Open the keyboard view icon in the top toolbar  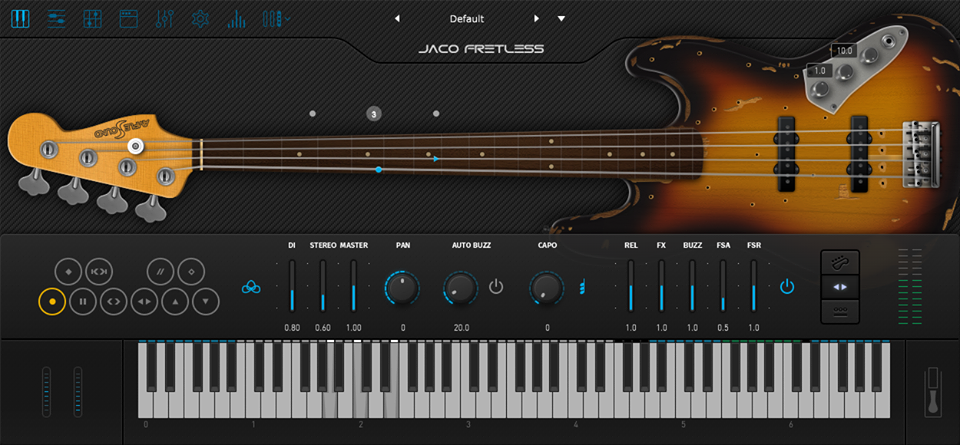20,19
